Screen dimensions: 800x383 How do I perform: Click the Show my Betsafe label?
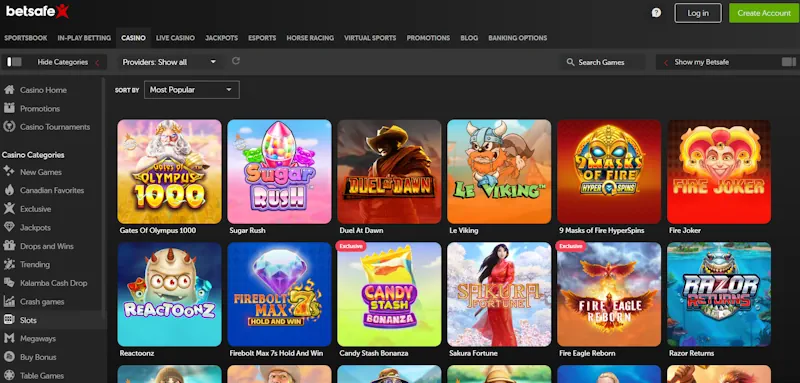pyautogui.click(x=702, y=62)
